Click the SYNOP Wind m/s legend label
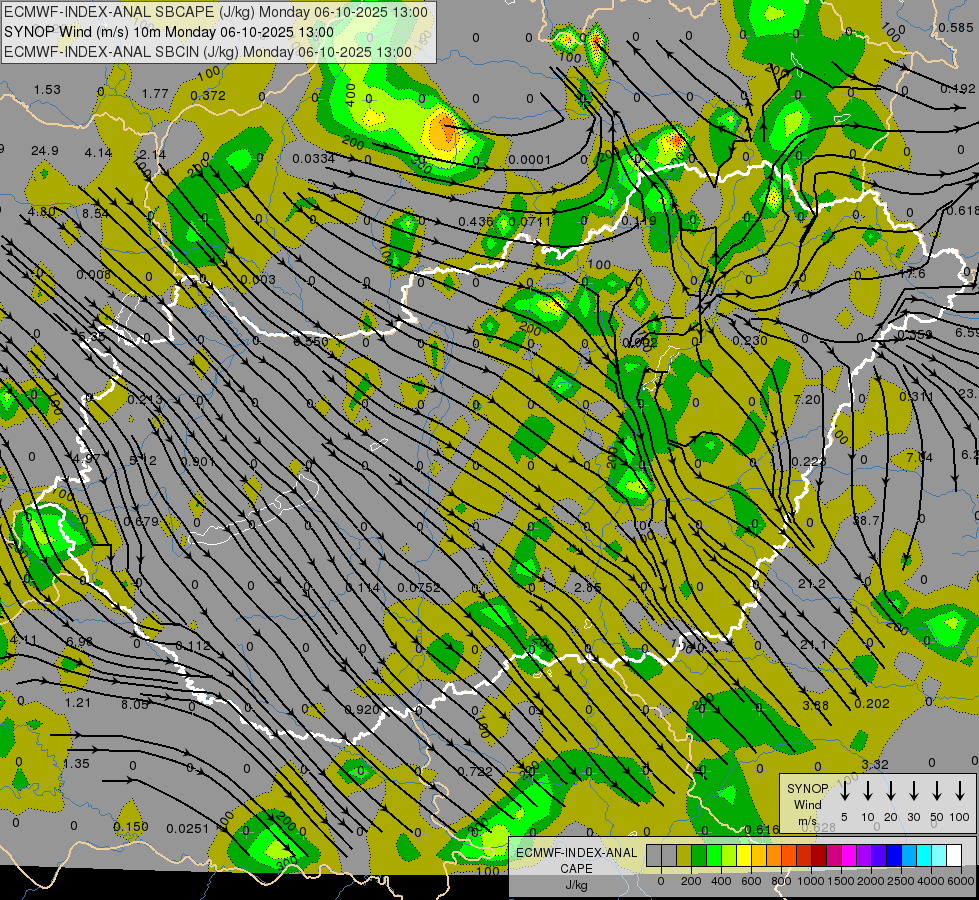This screenshot has height=900, width=979. [807, 804]
